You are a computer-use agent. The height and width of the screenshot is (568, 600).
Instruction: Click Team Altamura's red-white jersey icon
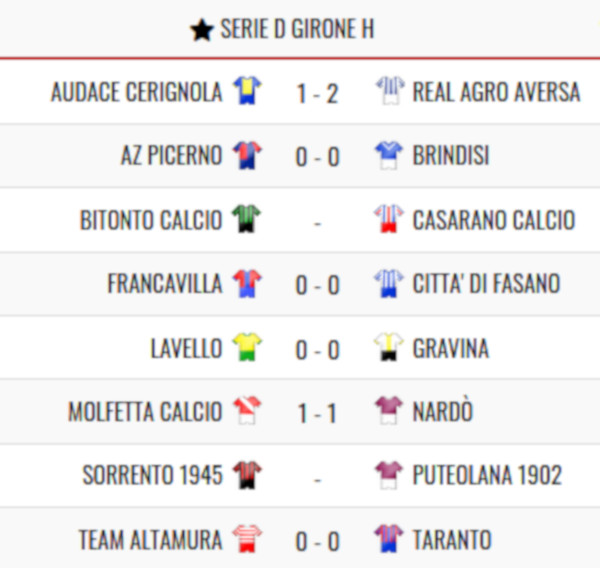tap(247, 539)
